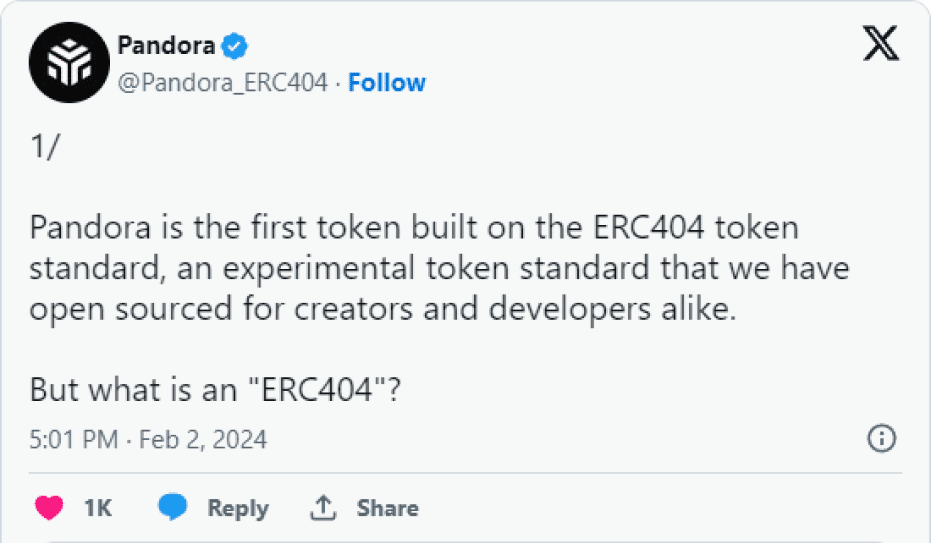931x543 pixels.
Task: Open the tweet info icon
Action: click(881, 438)
